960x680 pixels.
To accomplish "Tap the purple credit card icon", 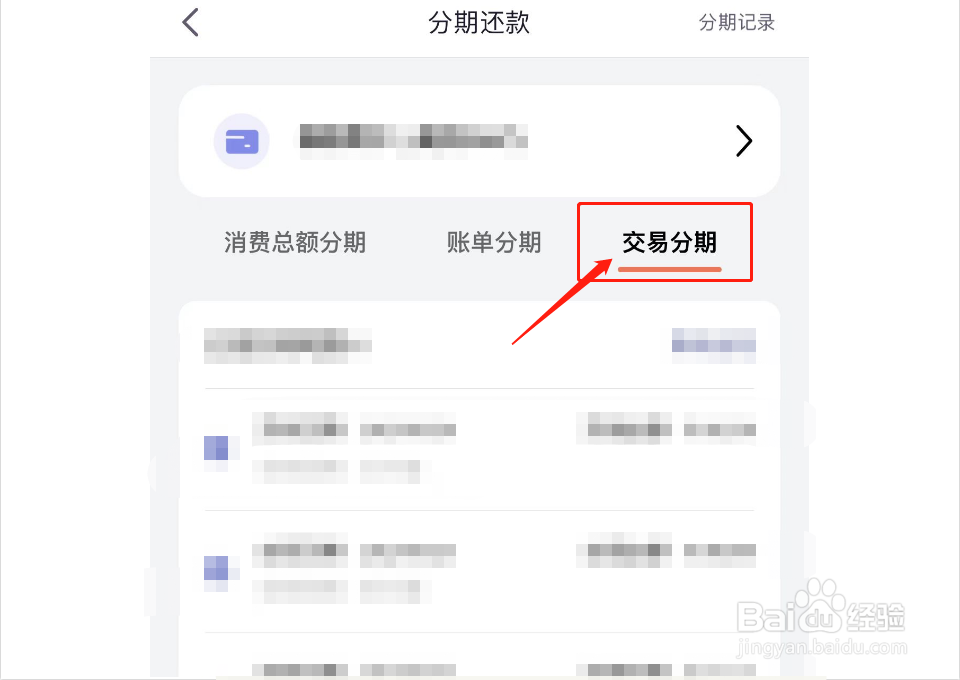I will [242, 141].
